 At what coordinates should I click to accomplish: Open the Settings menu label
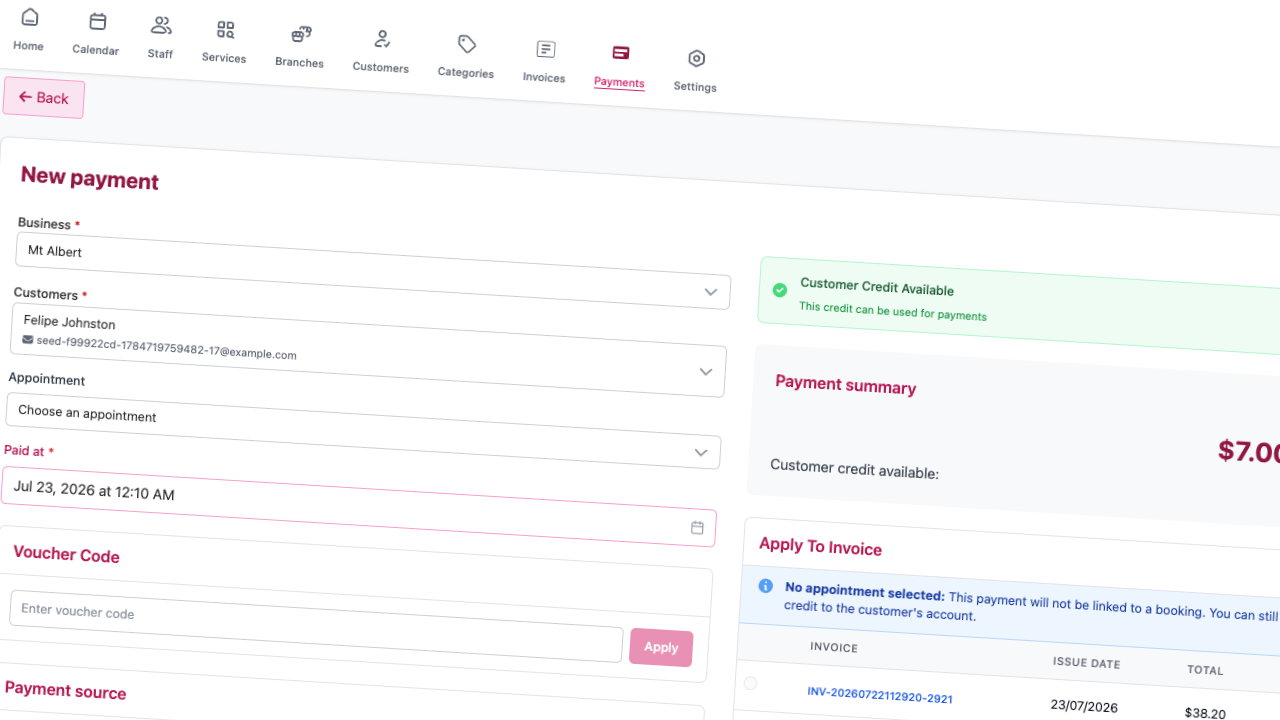(x=695, y=86)
